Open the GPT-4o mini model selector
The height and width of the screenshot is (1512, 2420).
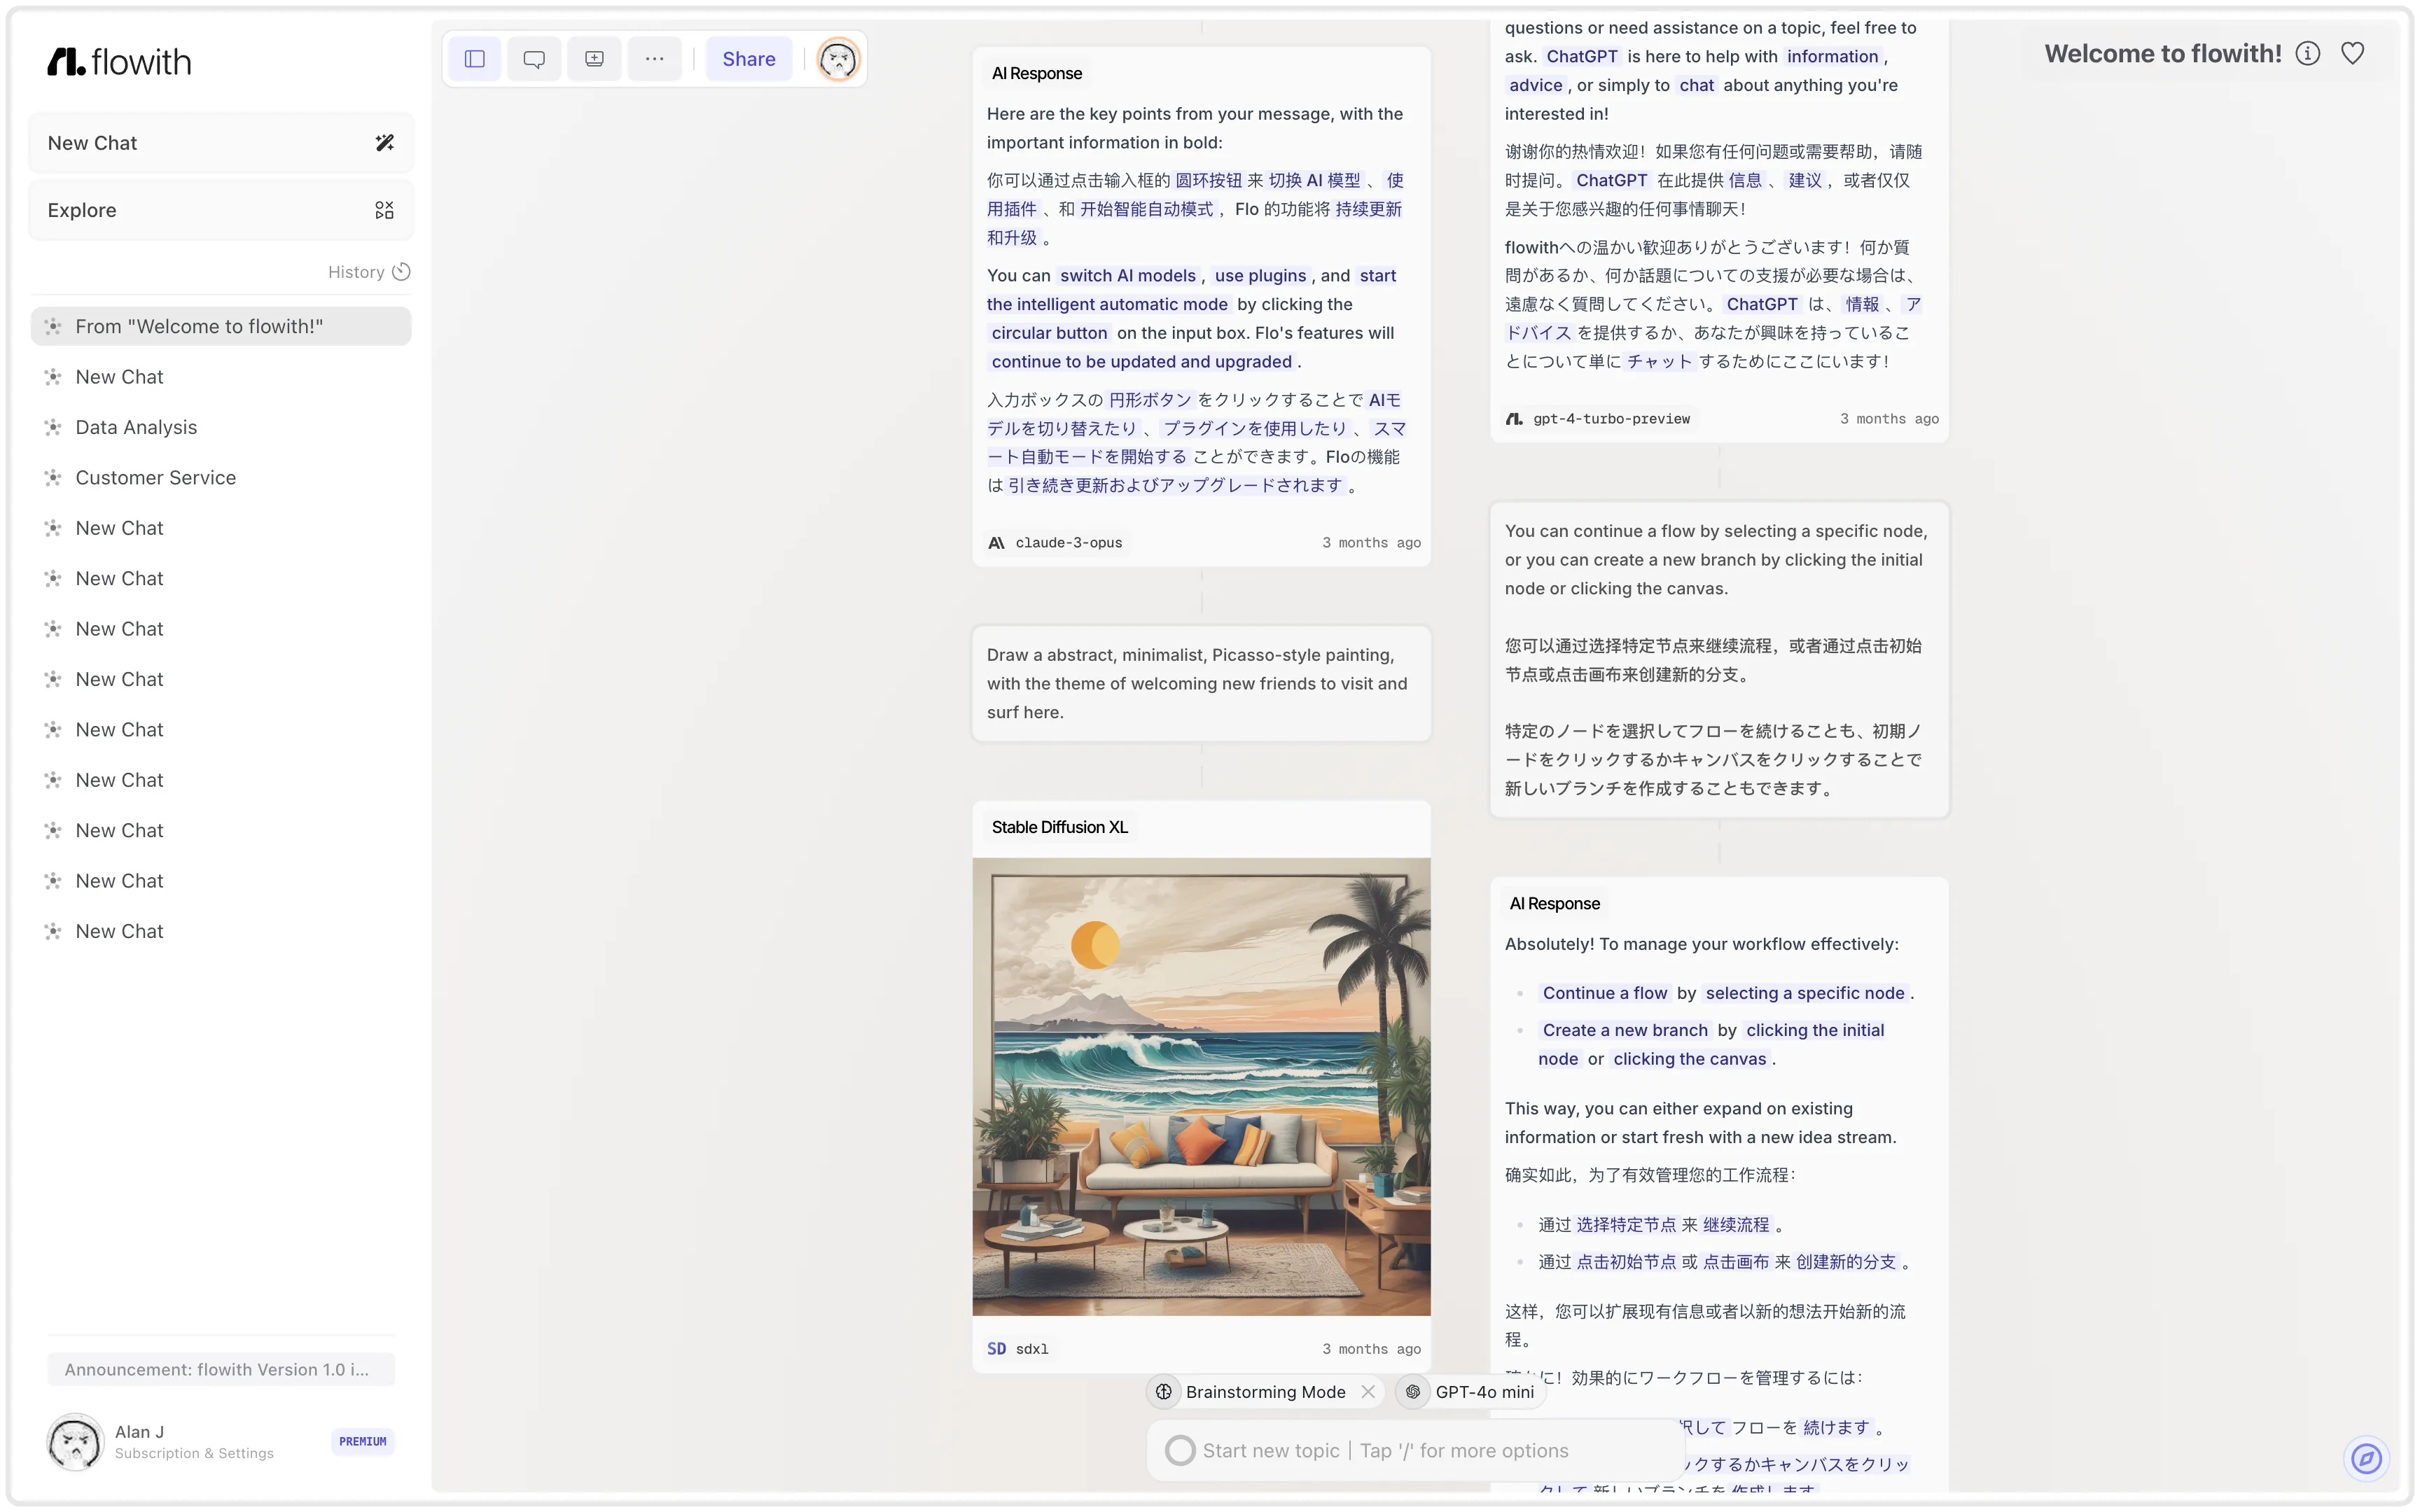1471,1392
